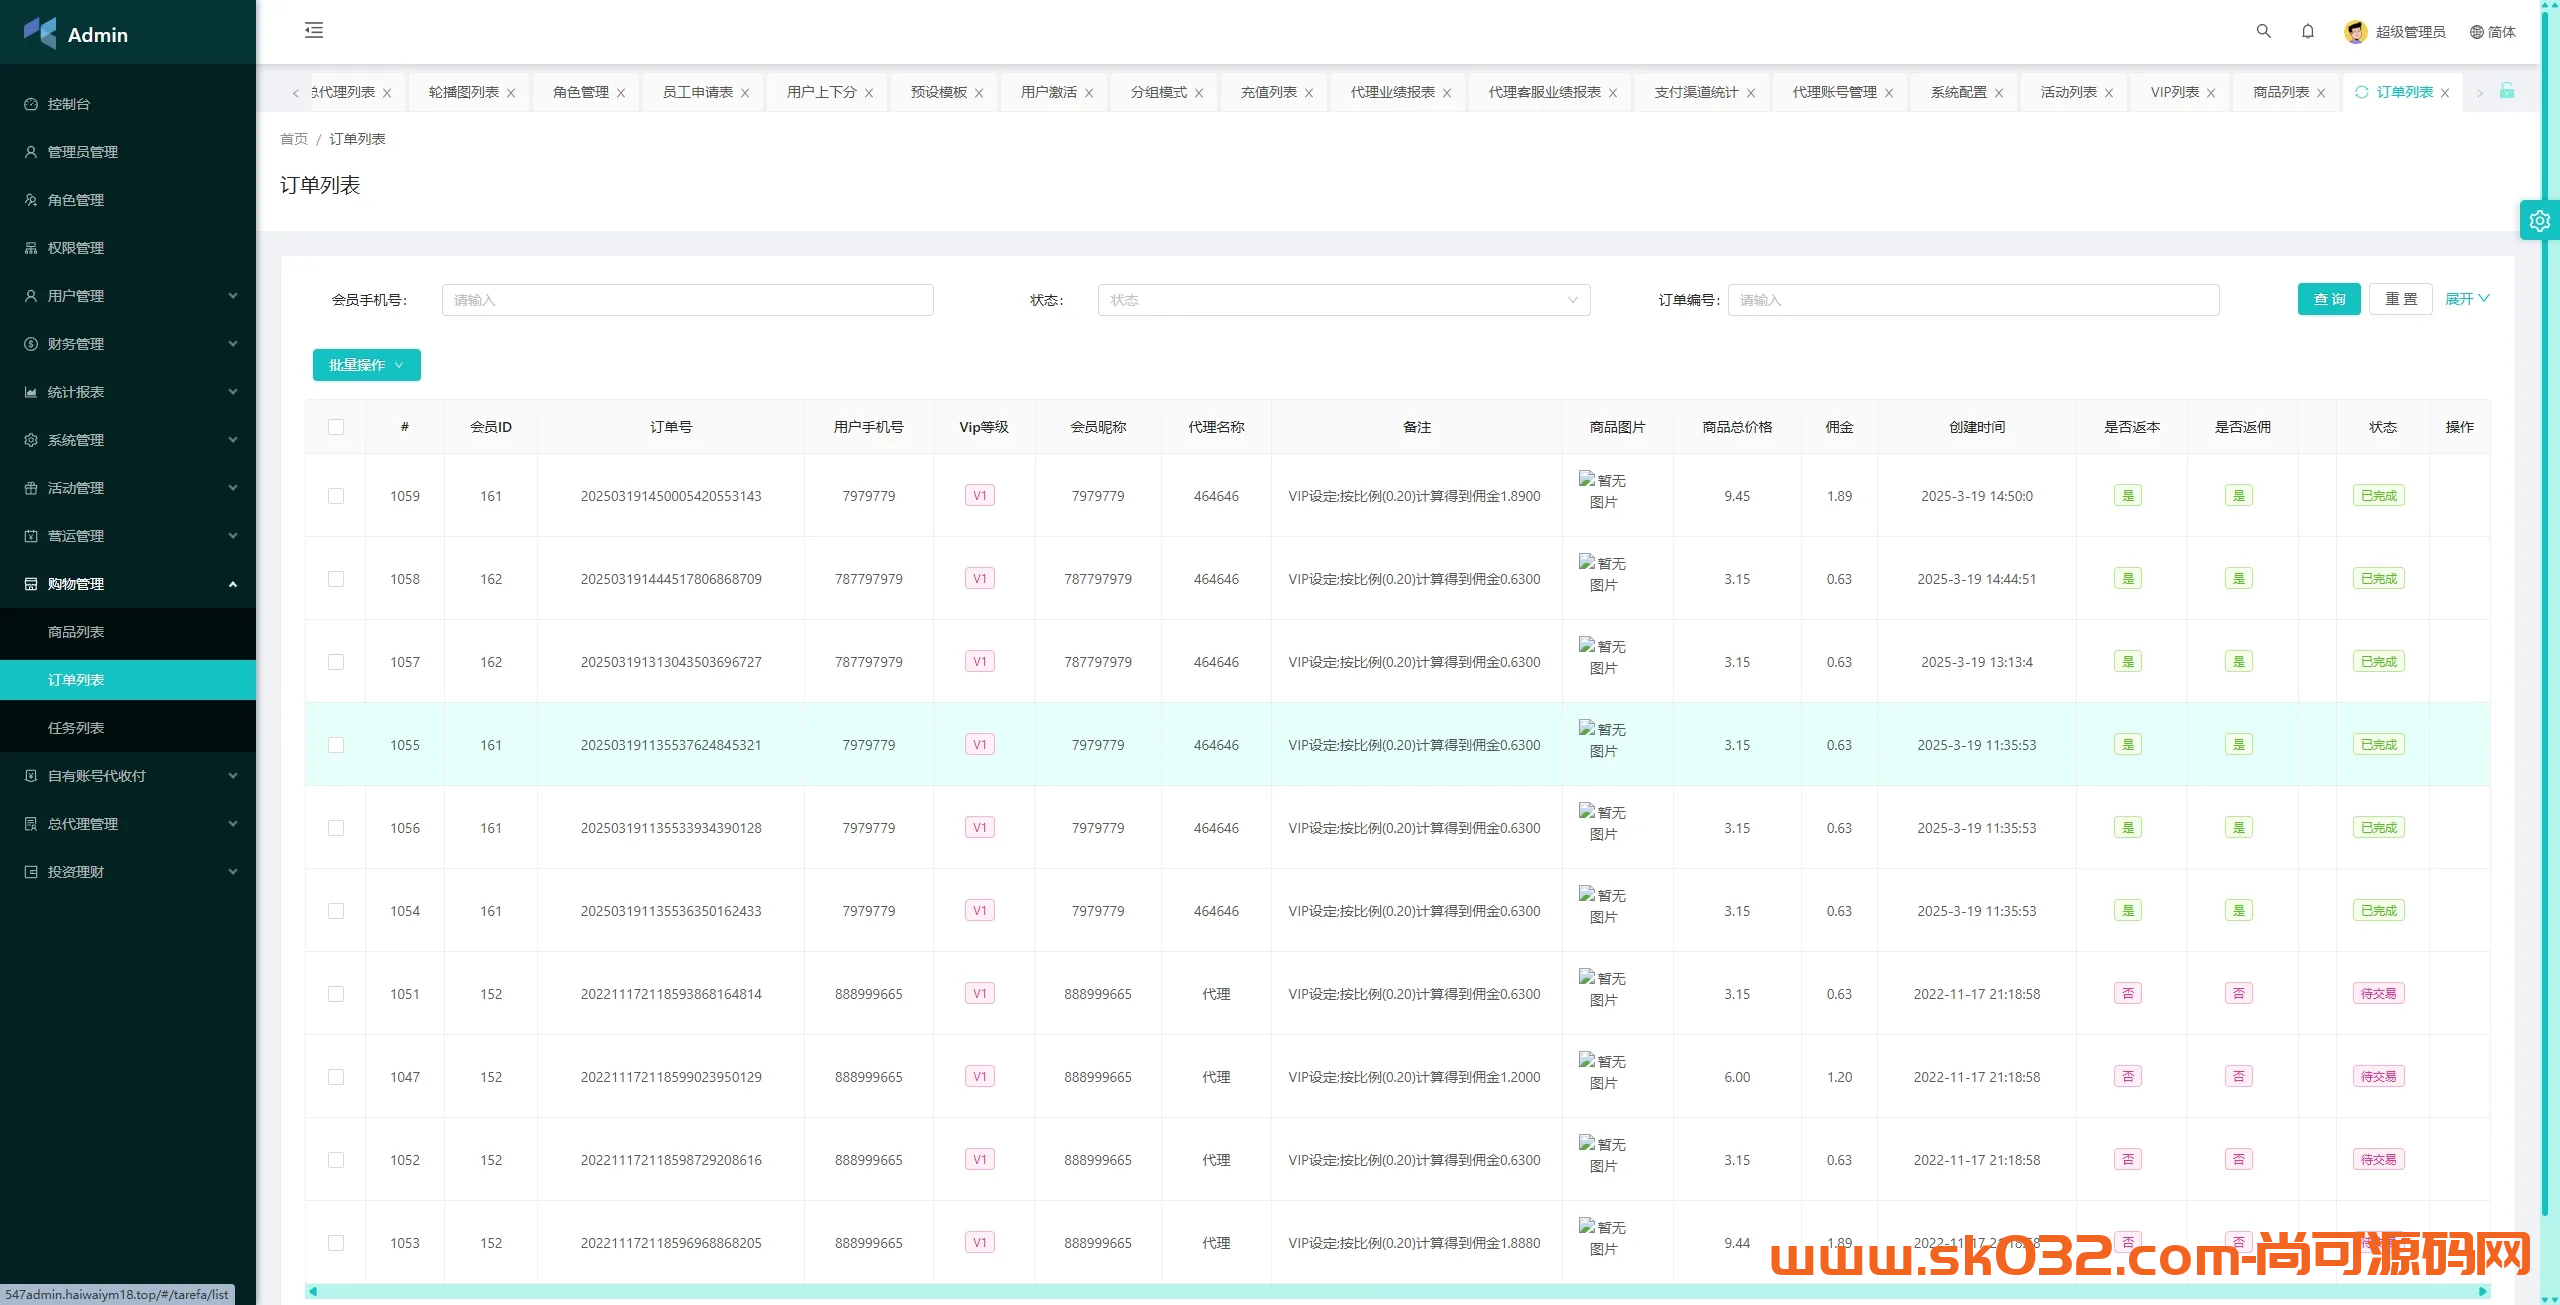2560x1305 pixels.
Task: Switch to the 系统配置 tab
Action: point(1958,92)
